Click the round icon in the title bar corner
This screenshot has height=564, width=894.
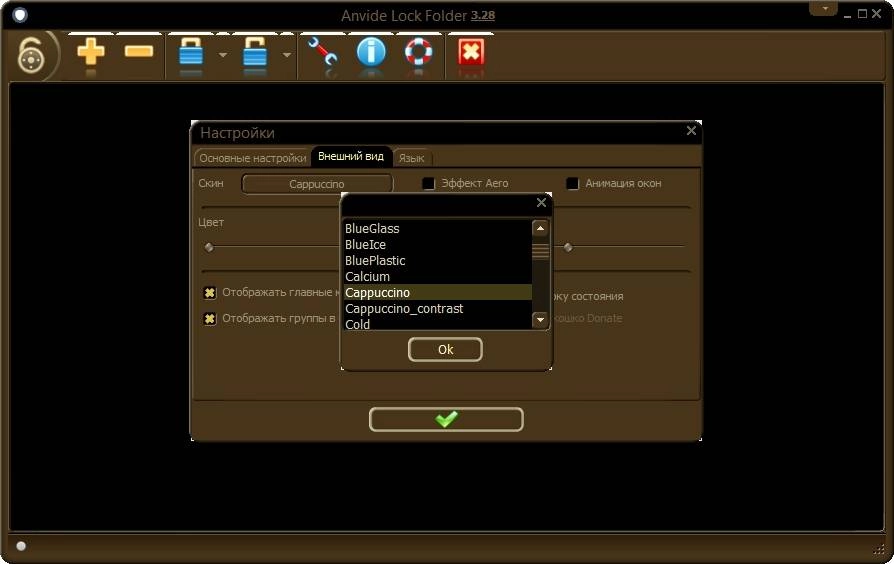[x=20, y=15]
